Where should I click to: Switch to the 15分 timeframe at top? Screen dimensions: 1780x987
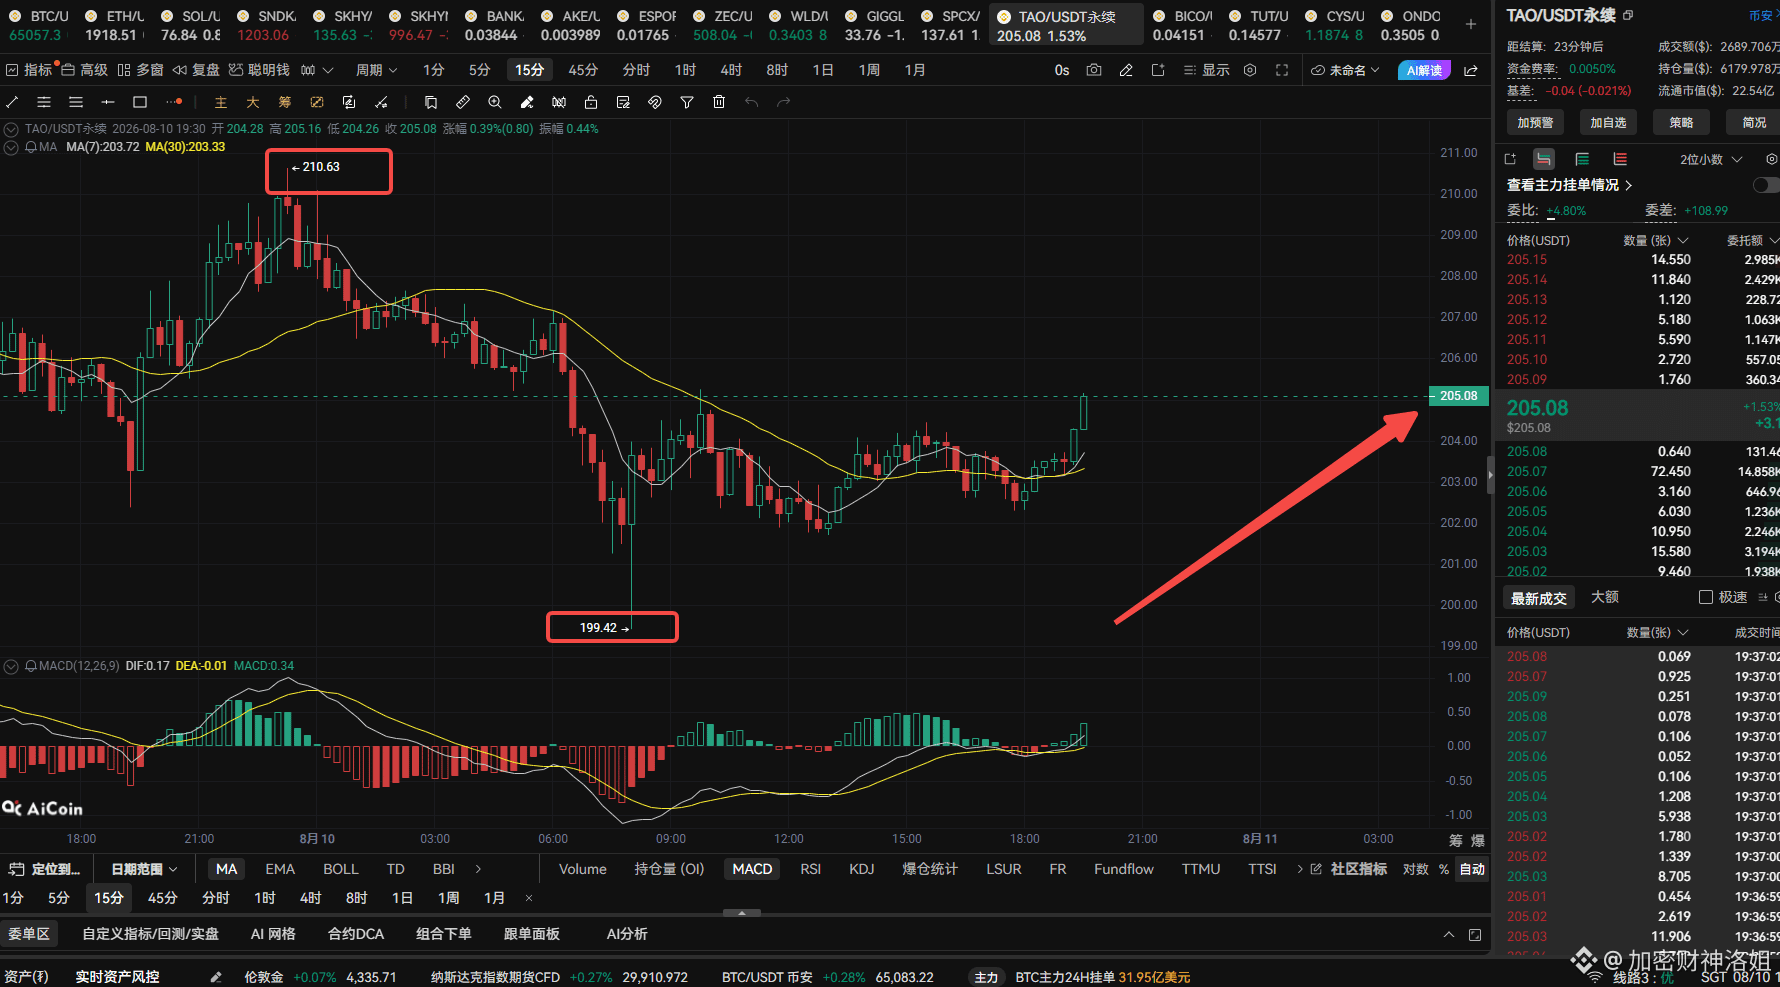529,70
